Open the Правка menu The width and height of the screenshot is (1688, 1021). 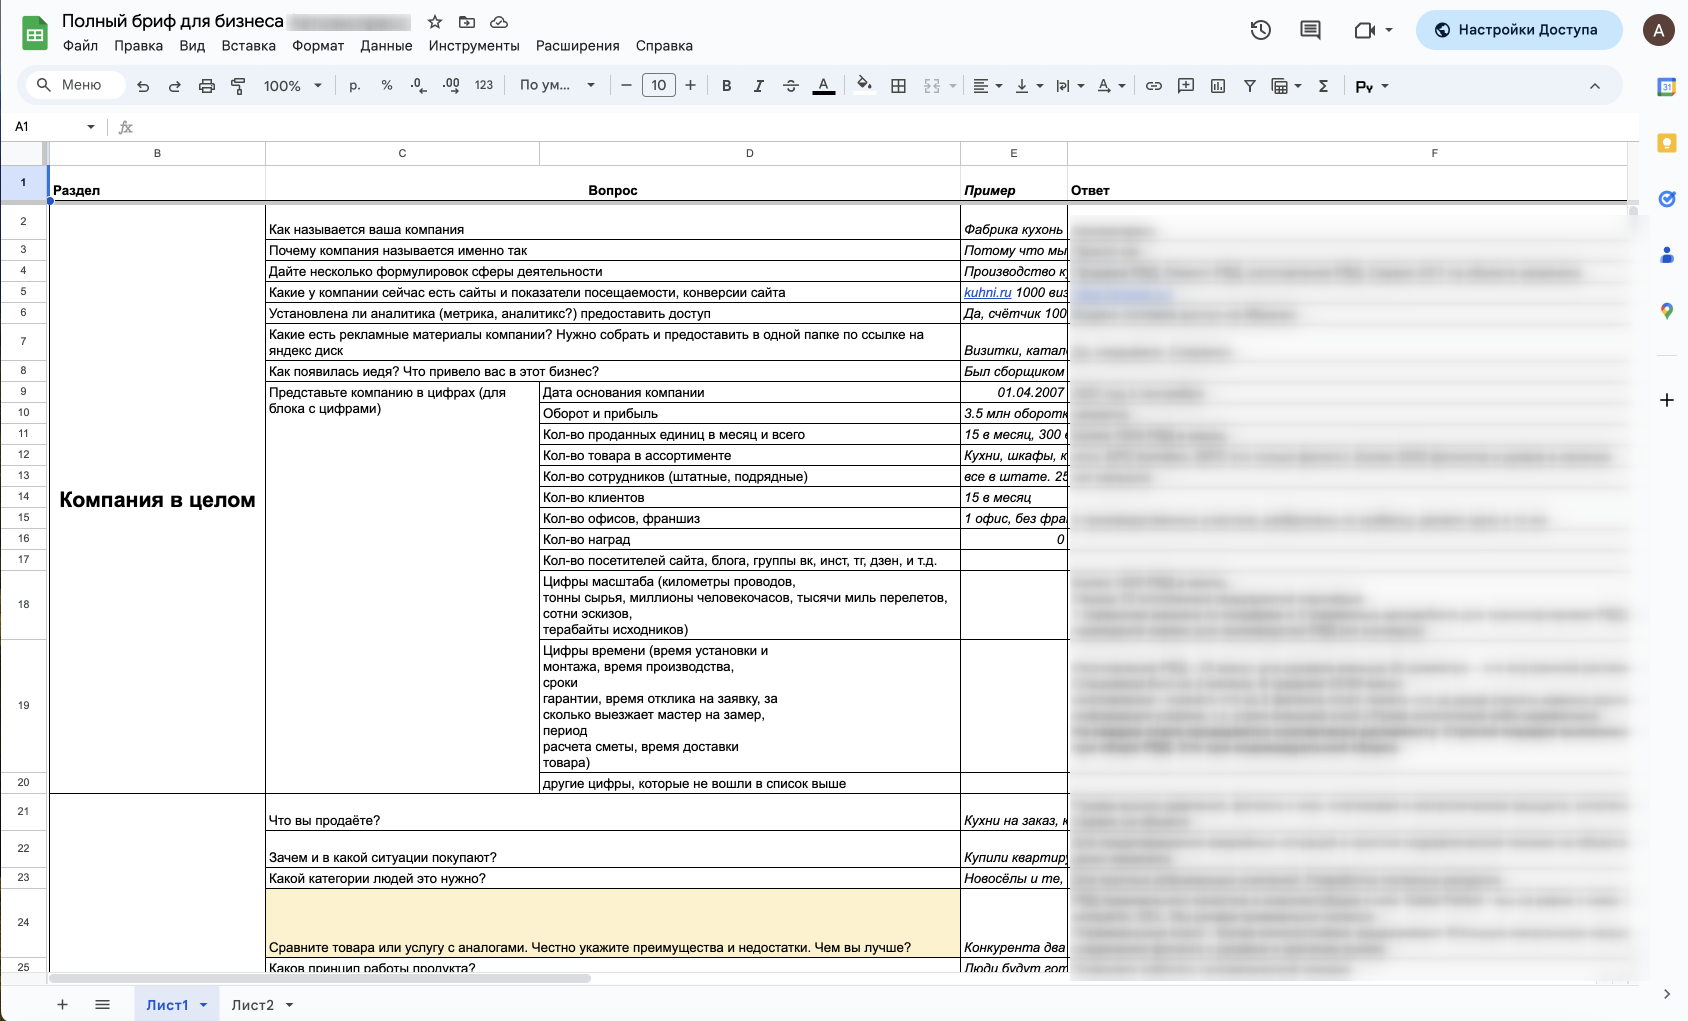pos(138,46)
